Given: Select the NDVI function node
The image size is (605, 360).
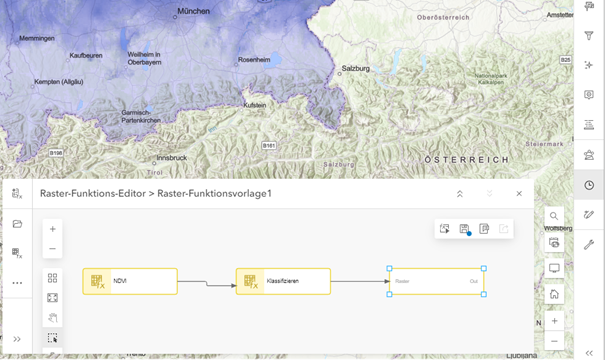Looking at the screenshot, I should click(130, 281).
